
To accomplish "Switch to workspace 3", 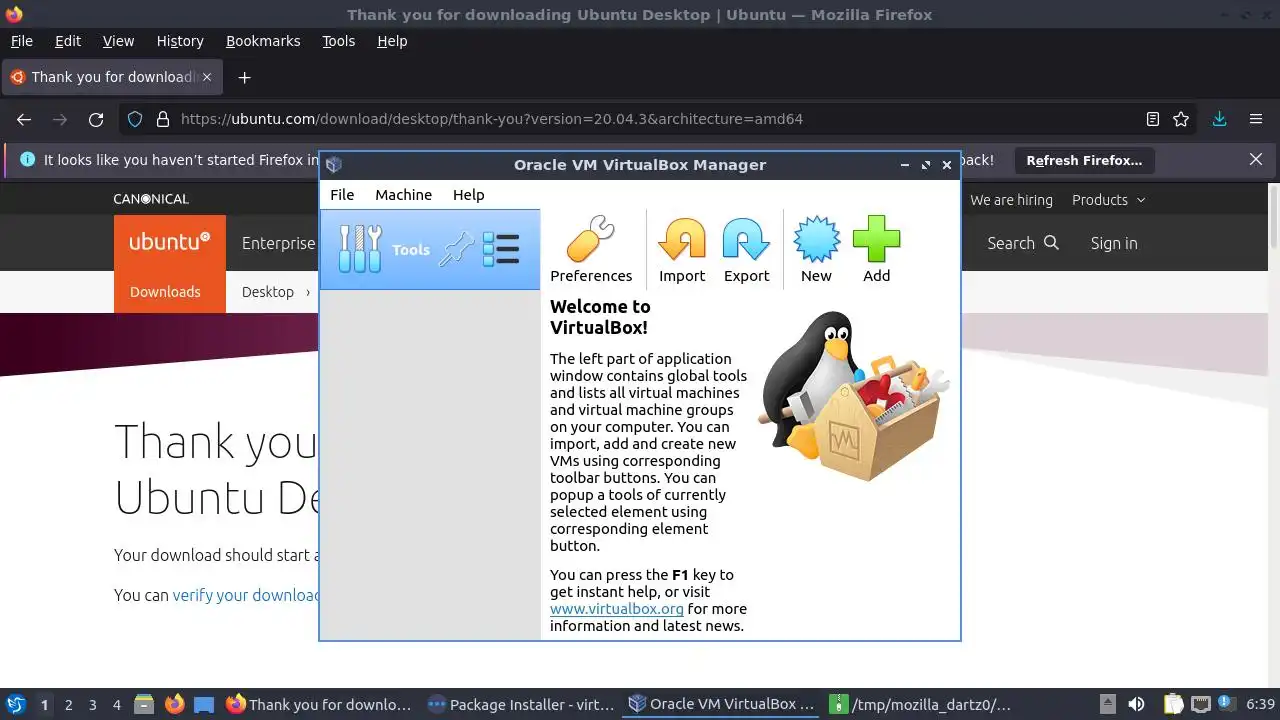I will pyautogui.click(x=92, y=705).
